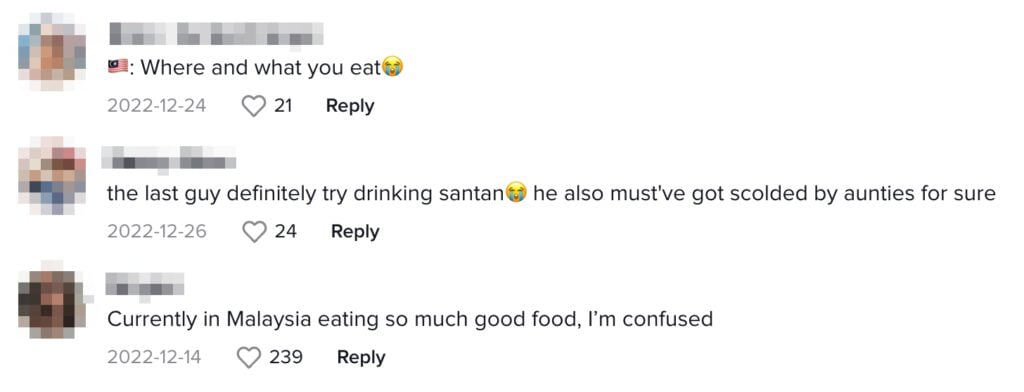This screenshot has width=1024, height=392.
Task: Click the 21 likes count
Action: click(283, 106)
